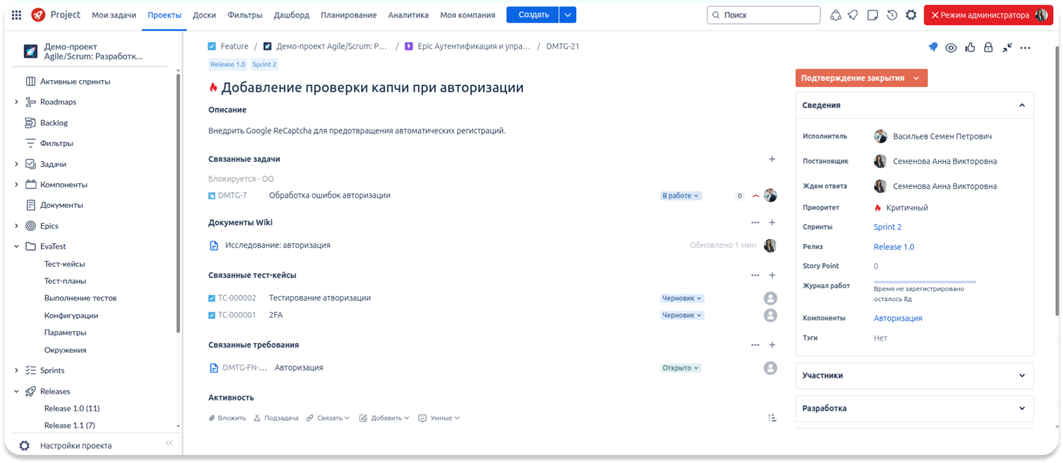Open Backlog in sidebar
The image size is (1063, 463).
click(54, 123)
